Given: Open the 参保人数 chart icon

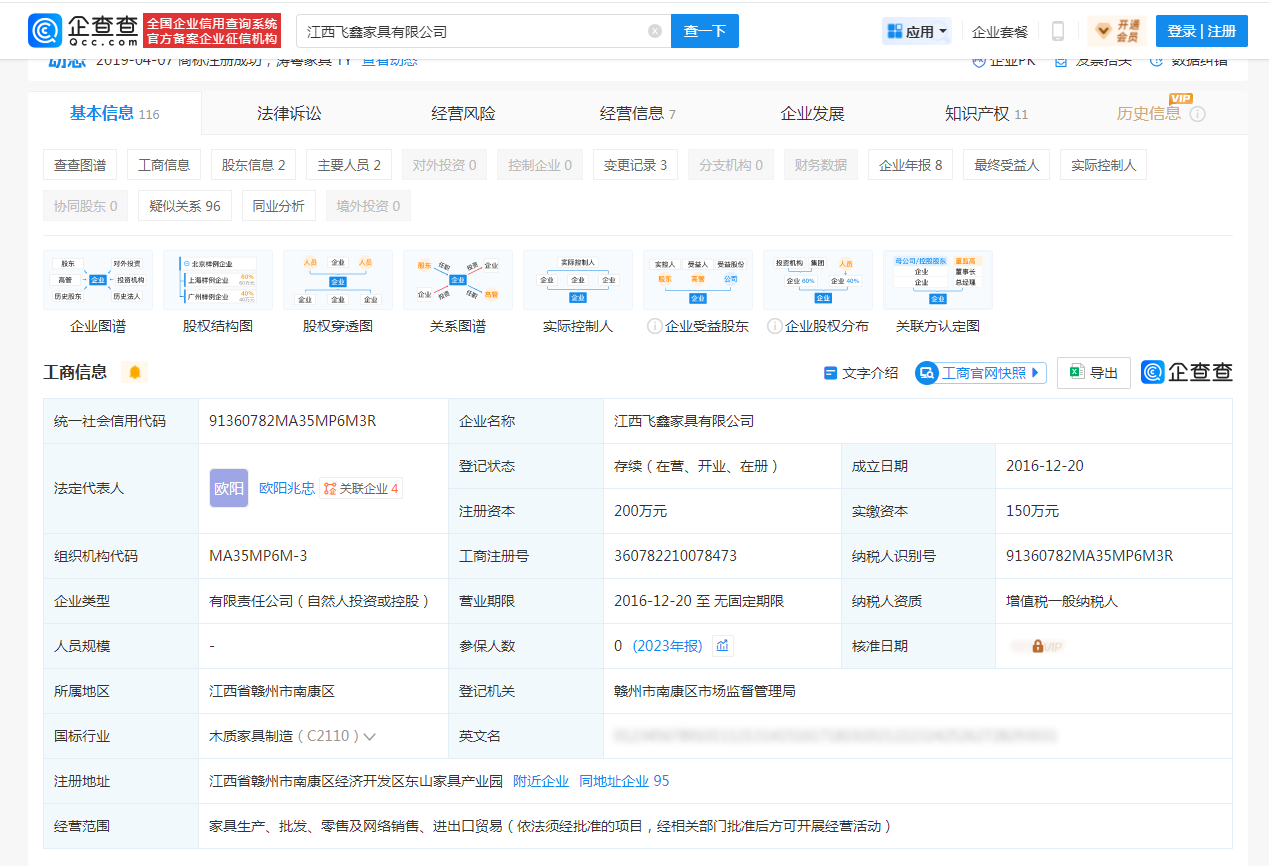Looking at the screenshot, I should 722,646.
